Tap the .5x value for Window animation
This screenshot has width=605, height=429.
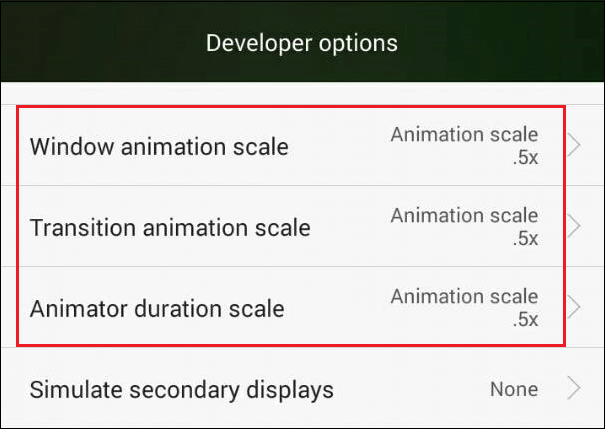click(523, 158)
